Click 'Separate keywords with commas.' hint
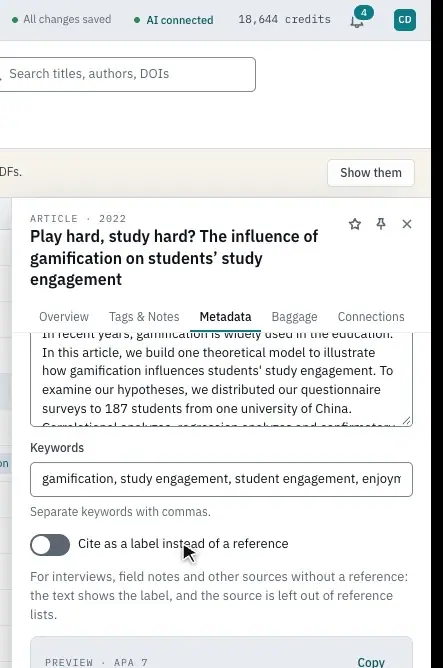This screenshot has width=443, height=668. 121,512
